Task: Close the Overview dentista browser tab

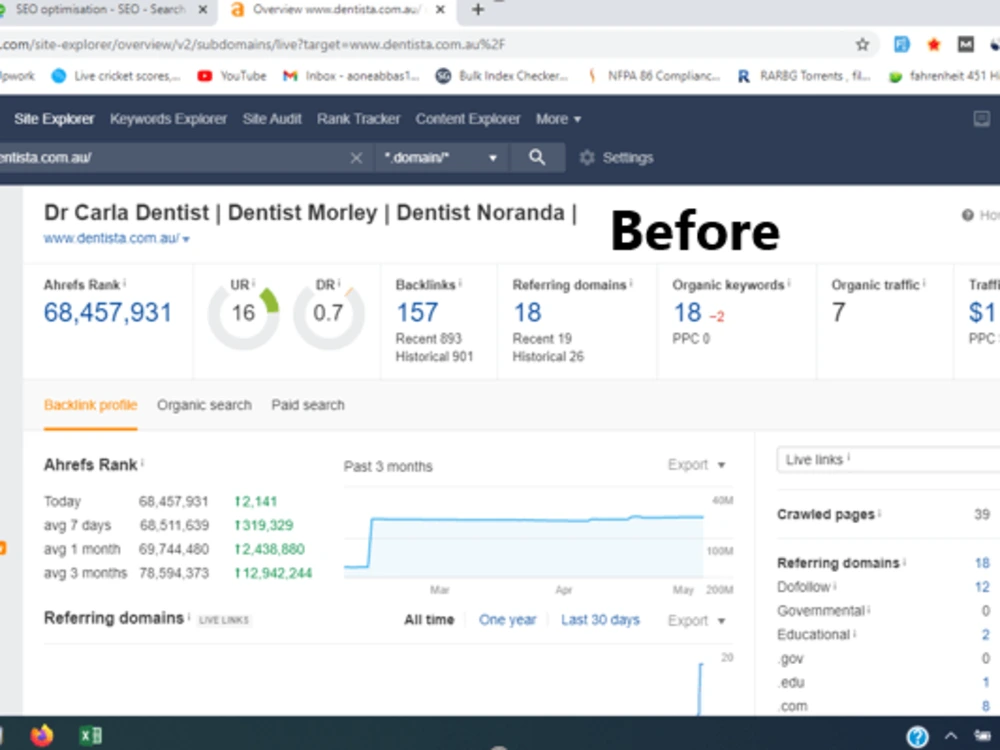Action: [440, 10]
